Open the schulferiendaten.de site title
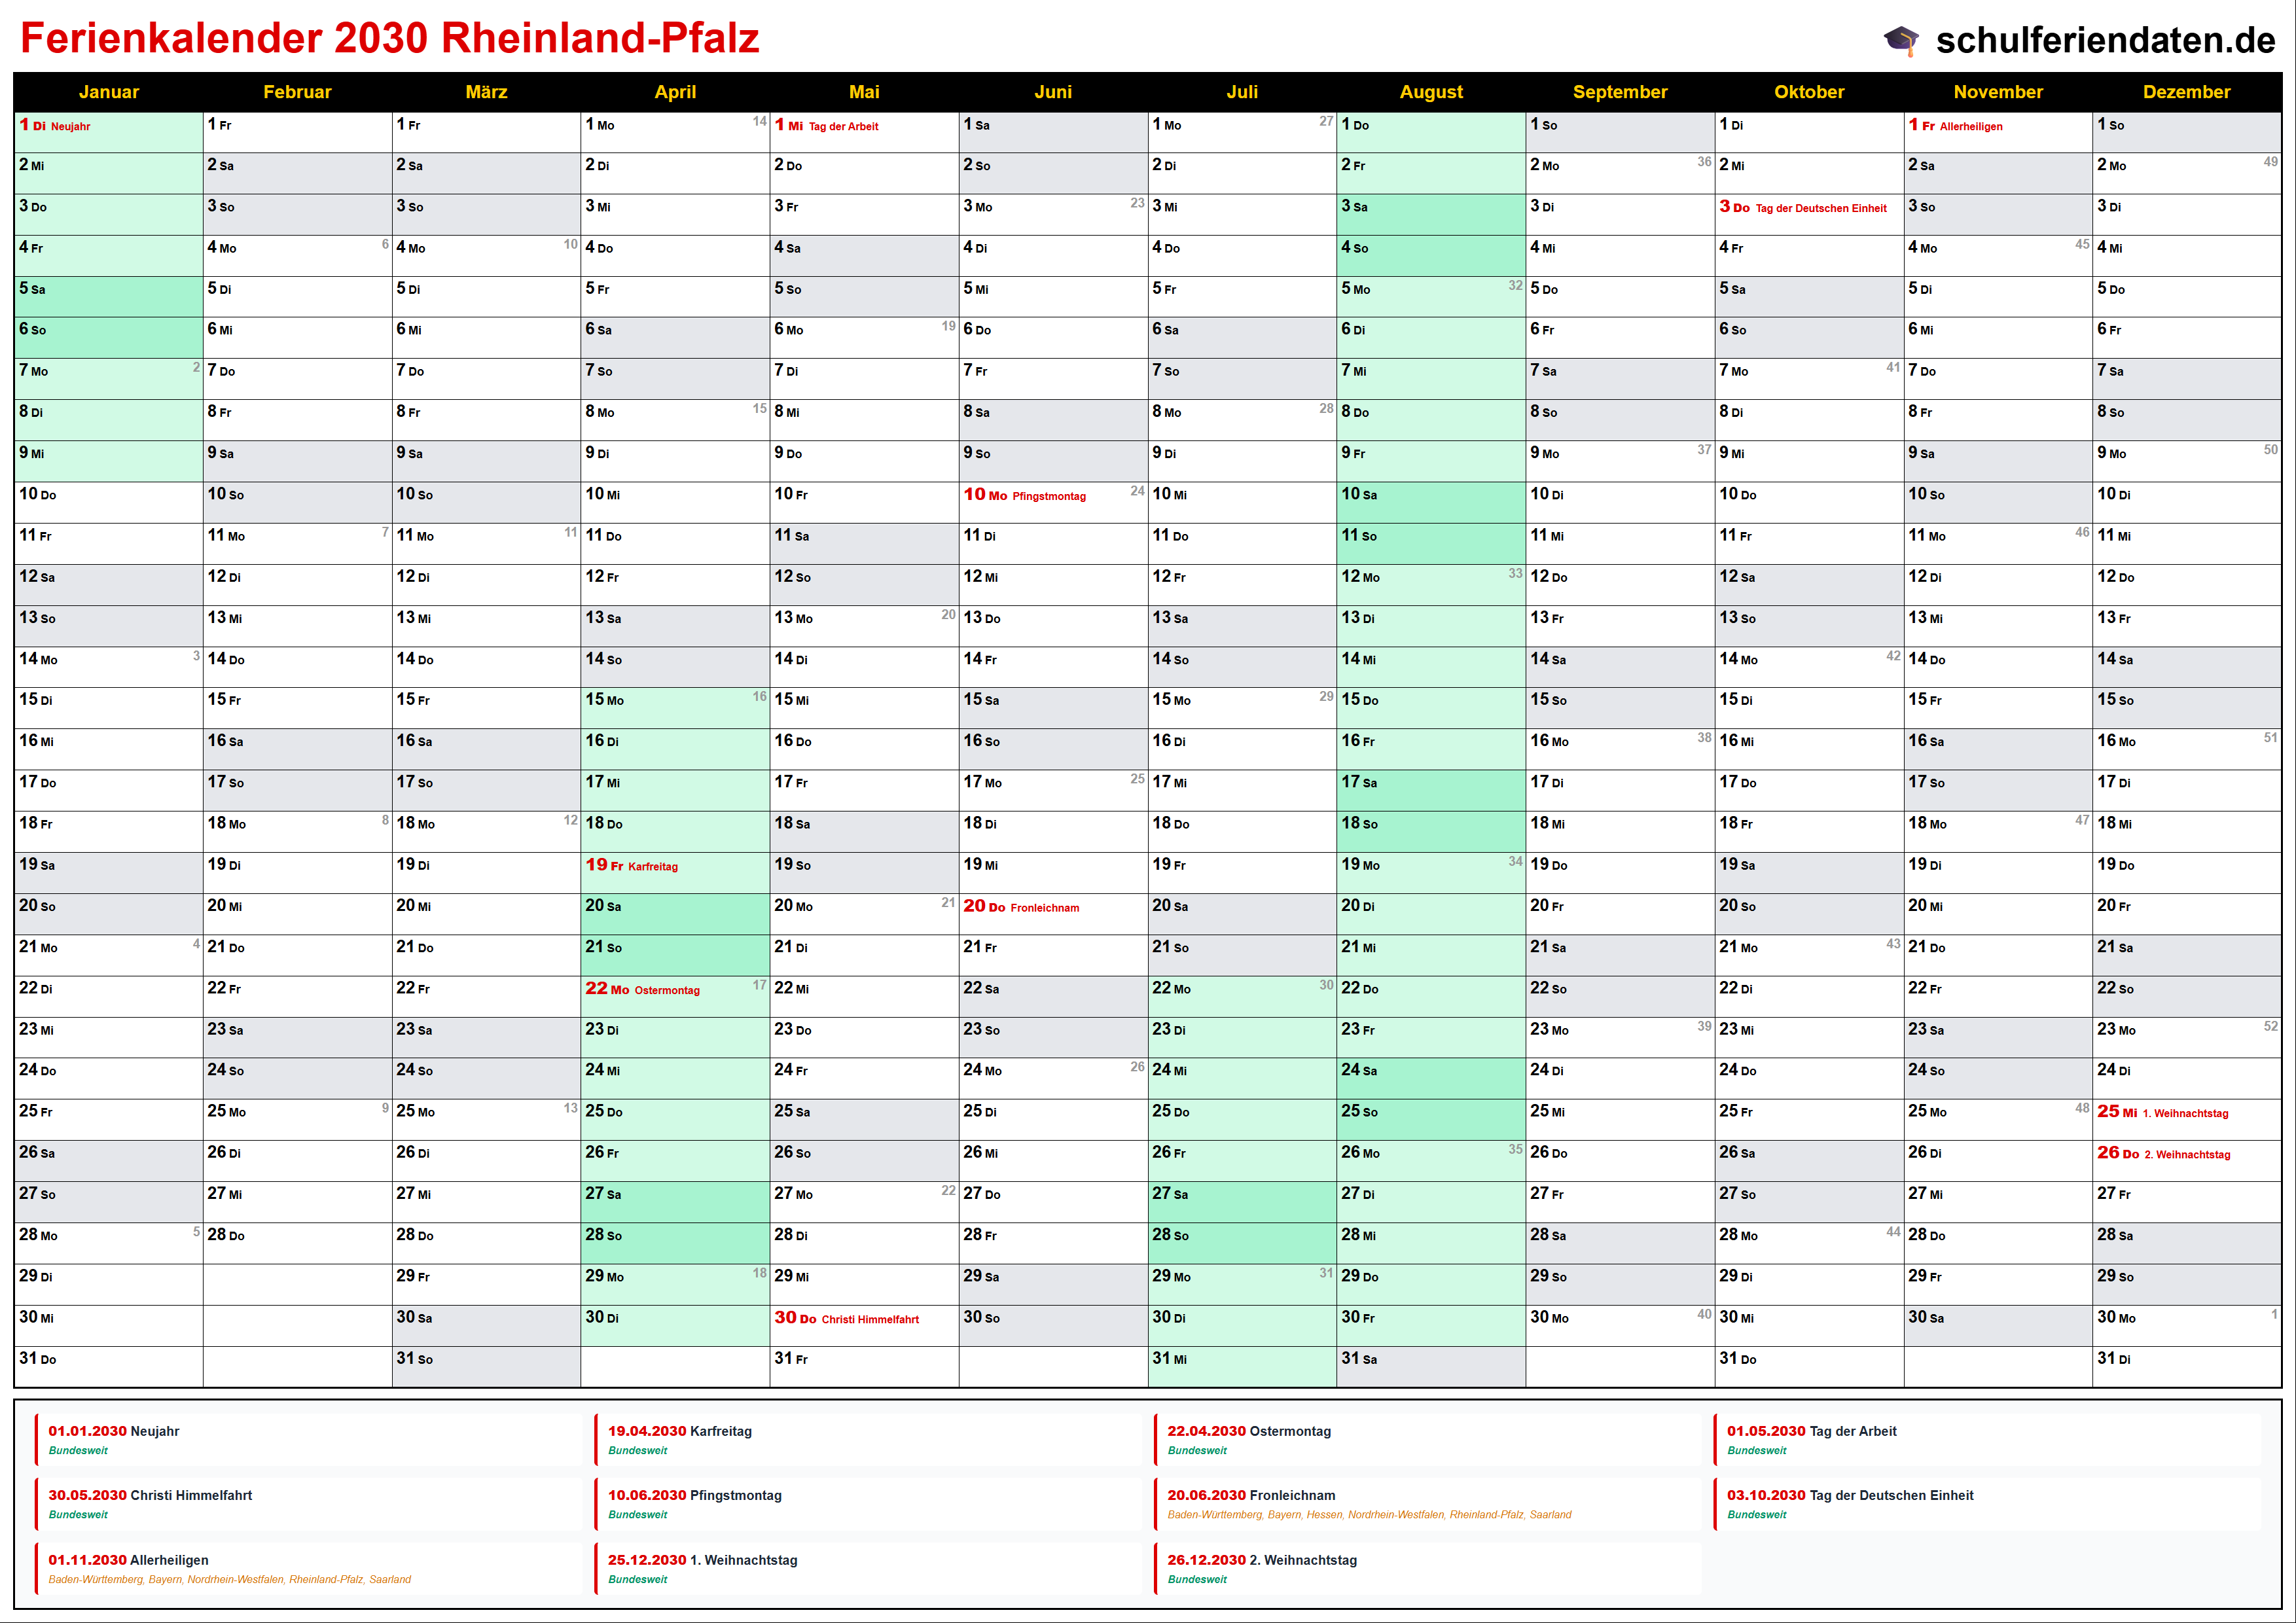2296x1623 pixels. click(x=2105, y=40)
